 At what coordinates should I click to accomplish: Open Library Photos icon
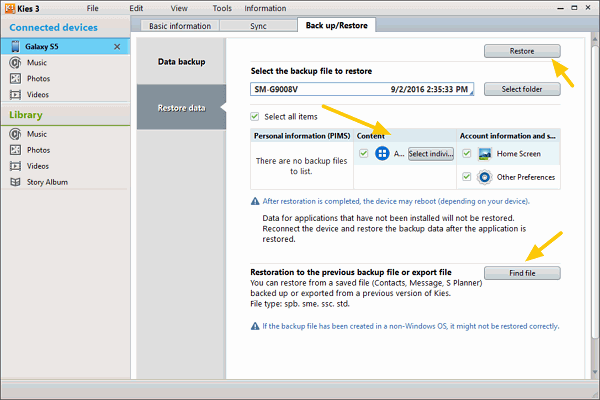[x=15, y=150]
